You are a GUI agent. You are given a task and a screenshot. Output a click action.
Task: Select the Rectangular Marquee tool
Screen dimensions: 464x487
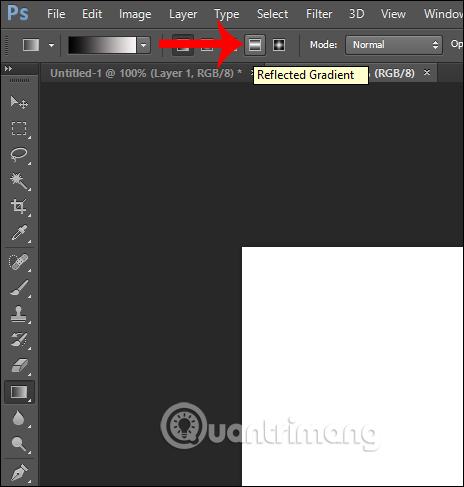coord(19,128)
